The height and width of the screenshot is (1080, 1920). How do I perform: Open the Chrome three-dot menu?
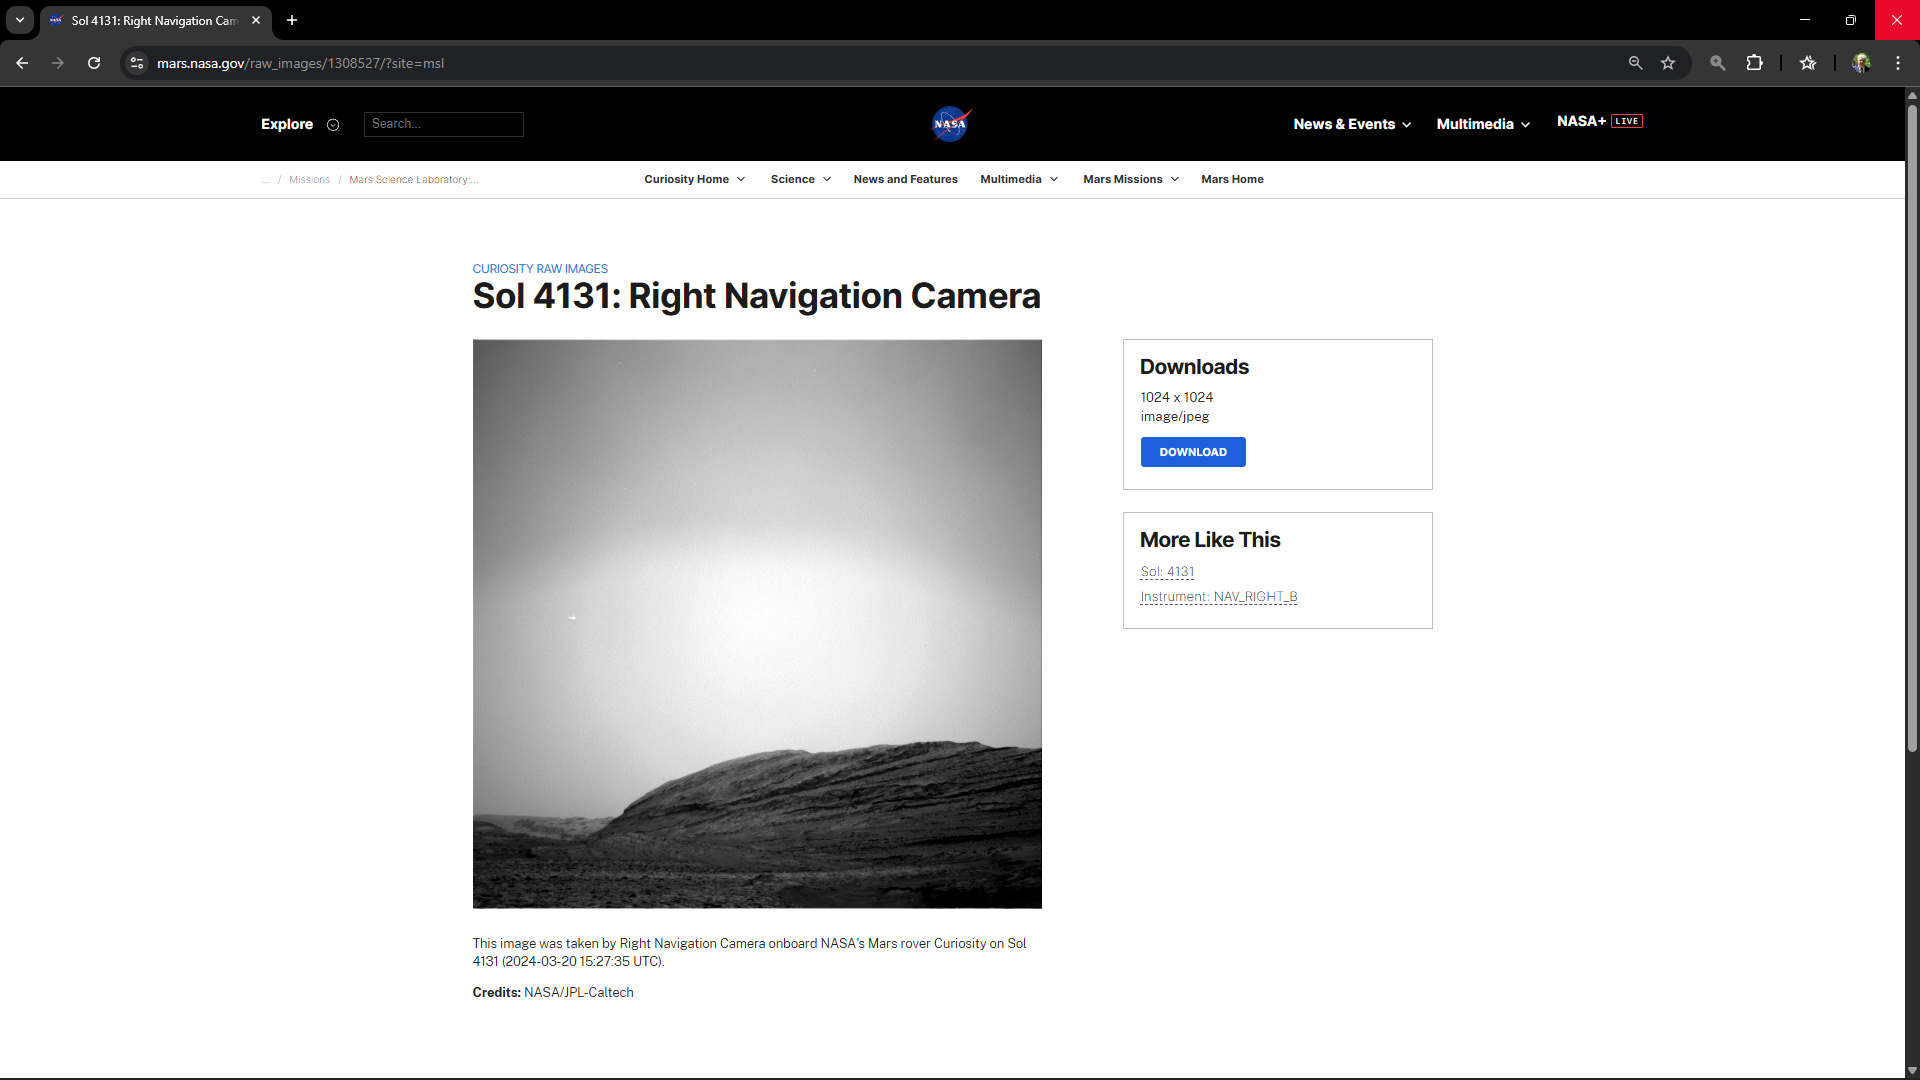tap(1898, 63)
